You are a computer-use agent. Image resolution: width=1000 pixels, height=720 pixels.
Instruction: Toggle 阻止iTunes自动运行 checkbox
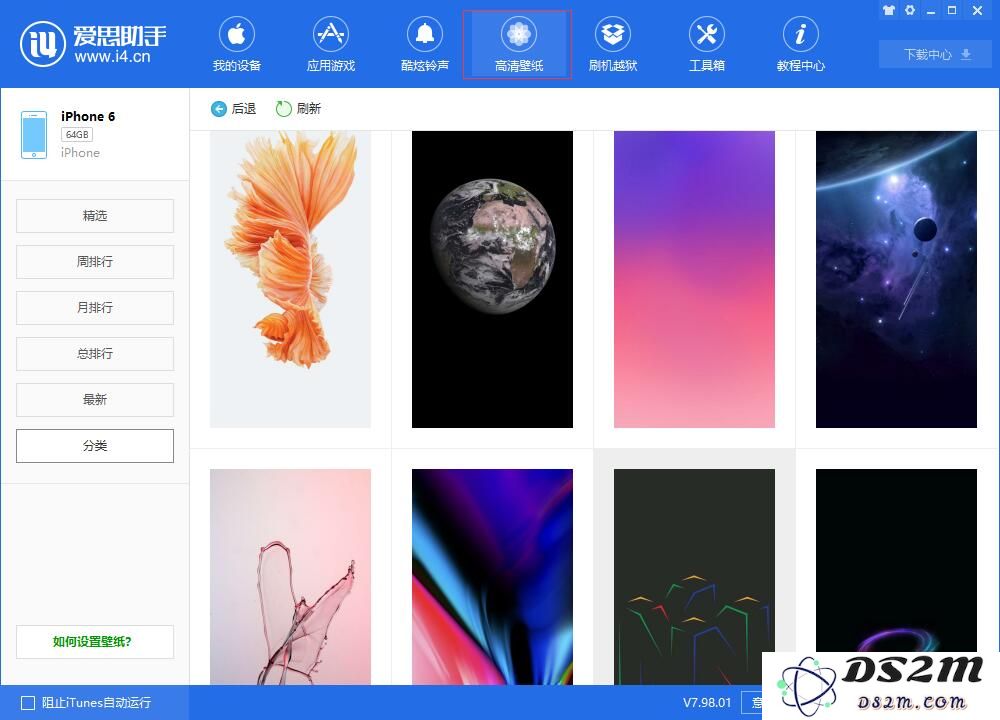point(28,703)
